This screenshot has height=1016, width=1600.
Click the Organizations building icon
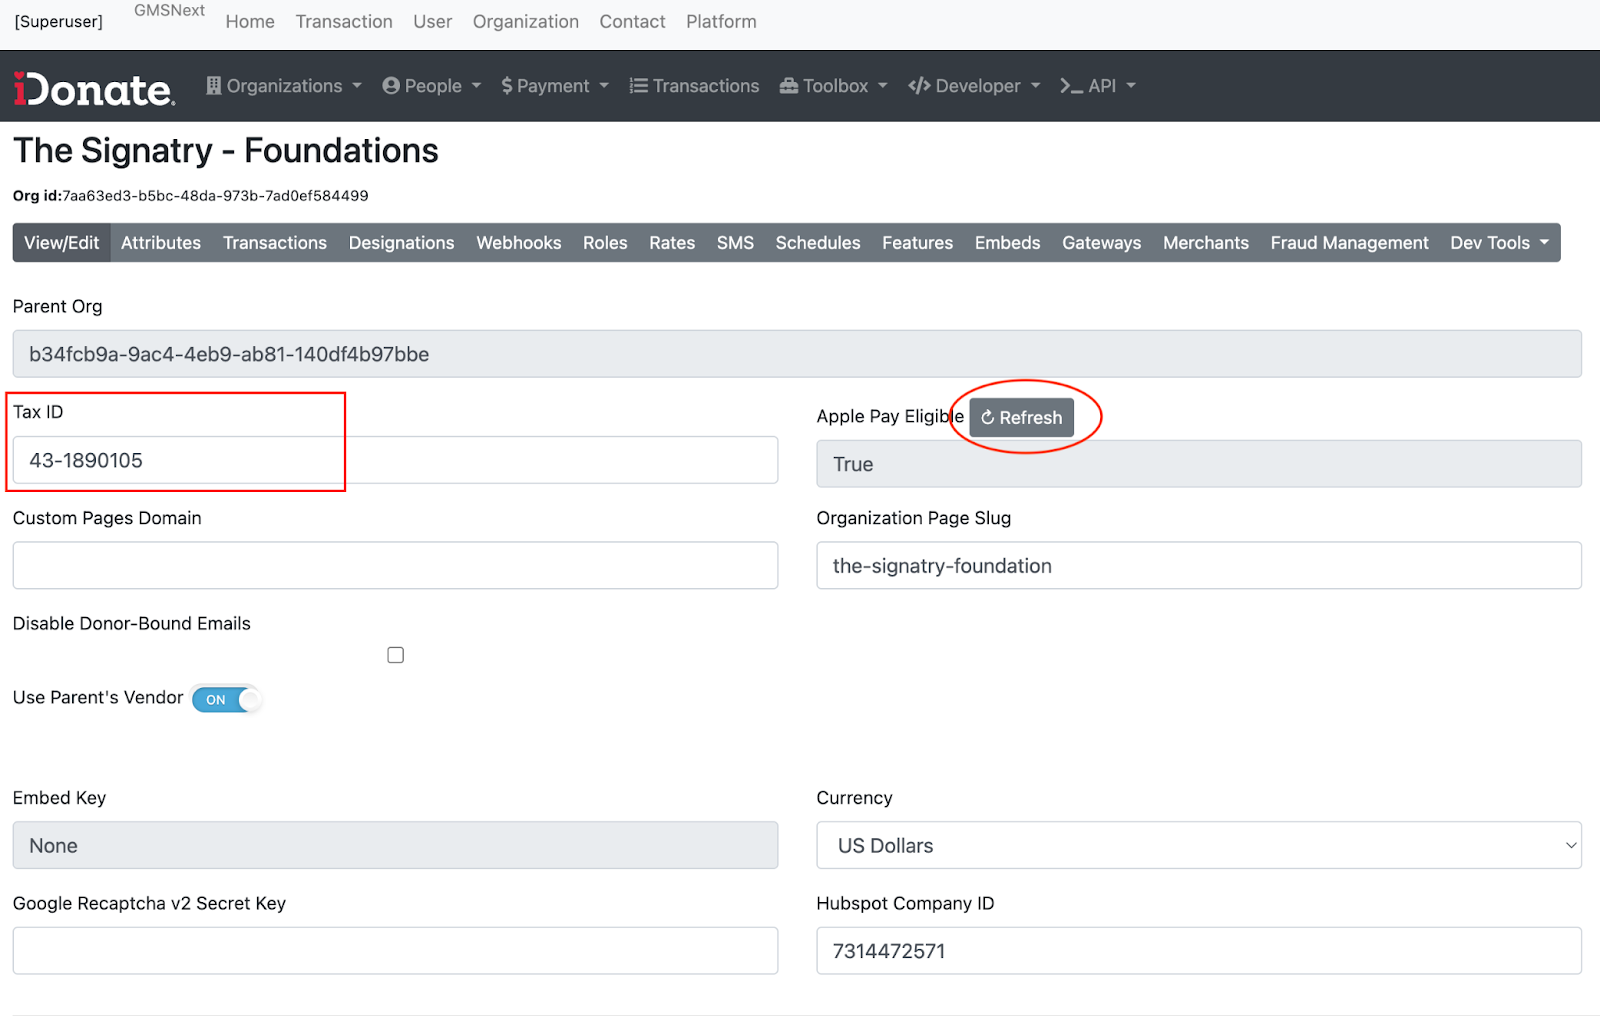(214, 86)
